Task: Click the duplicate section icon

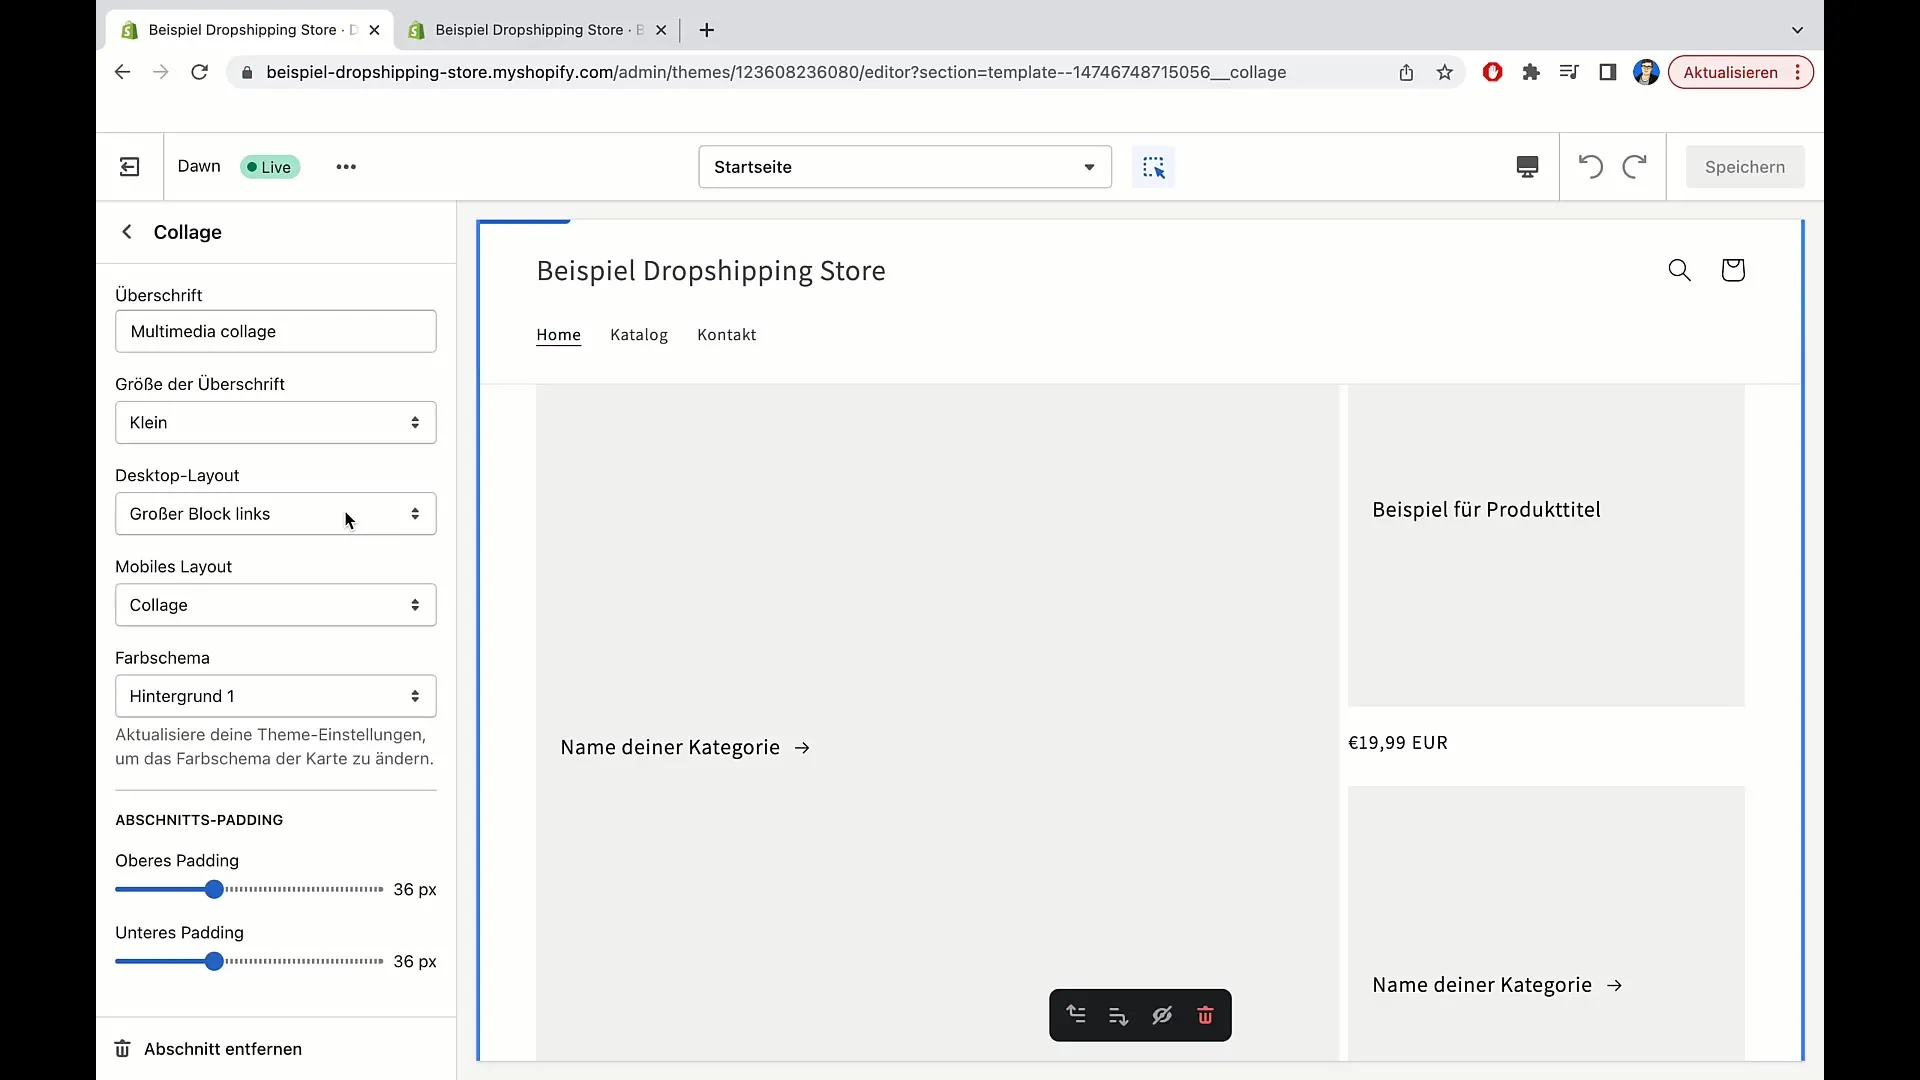Action: tap(1118, 1015)
